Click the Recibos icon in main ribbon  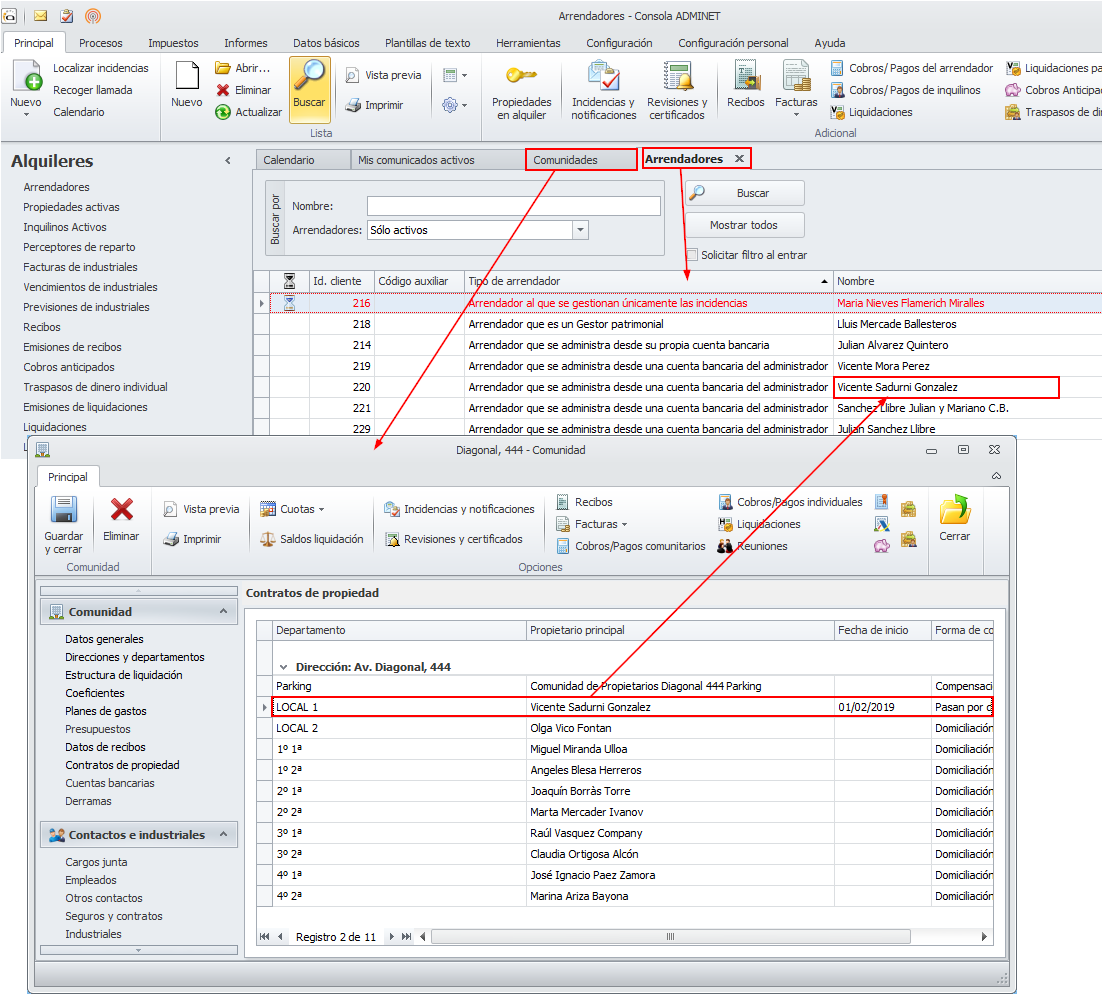[746, 76]
